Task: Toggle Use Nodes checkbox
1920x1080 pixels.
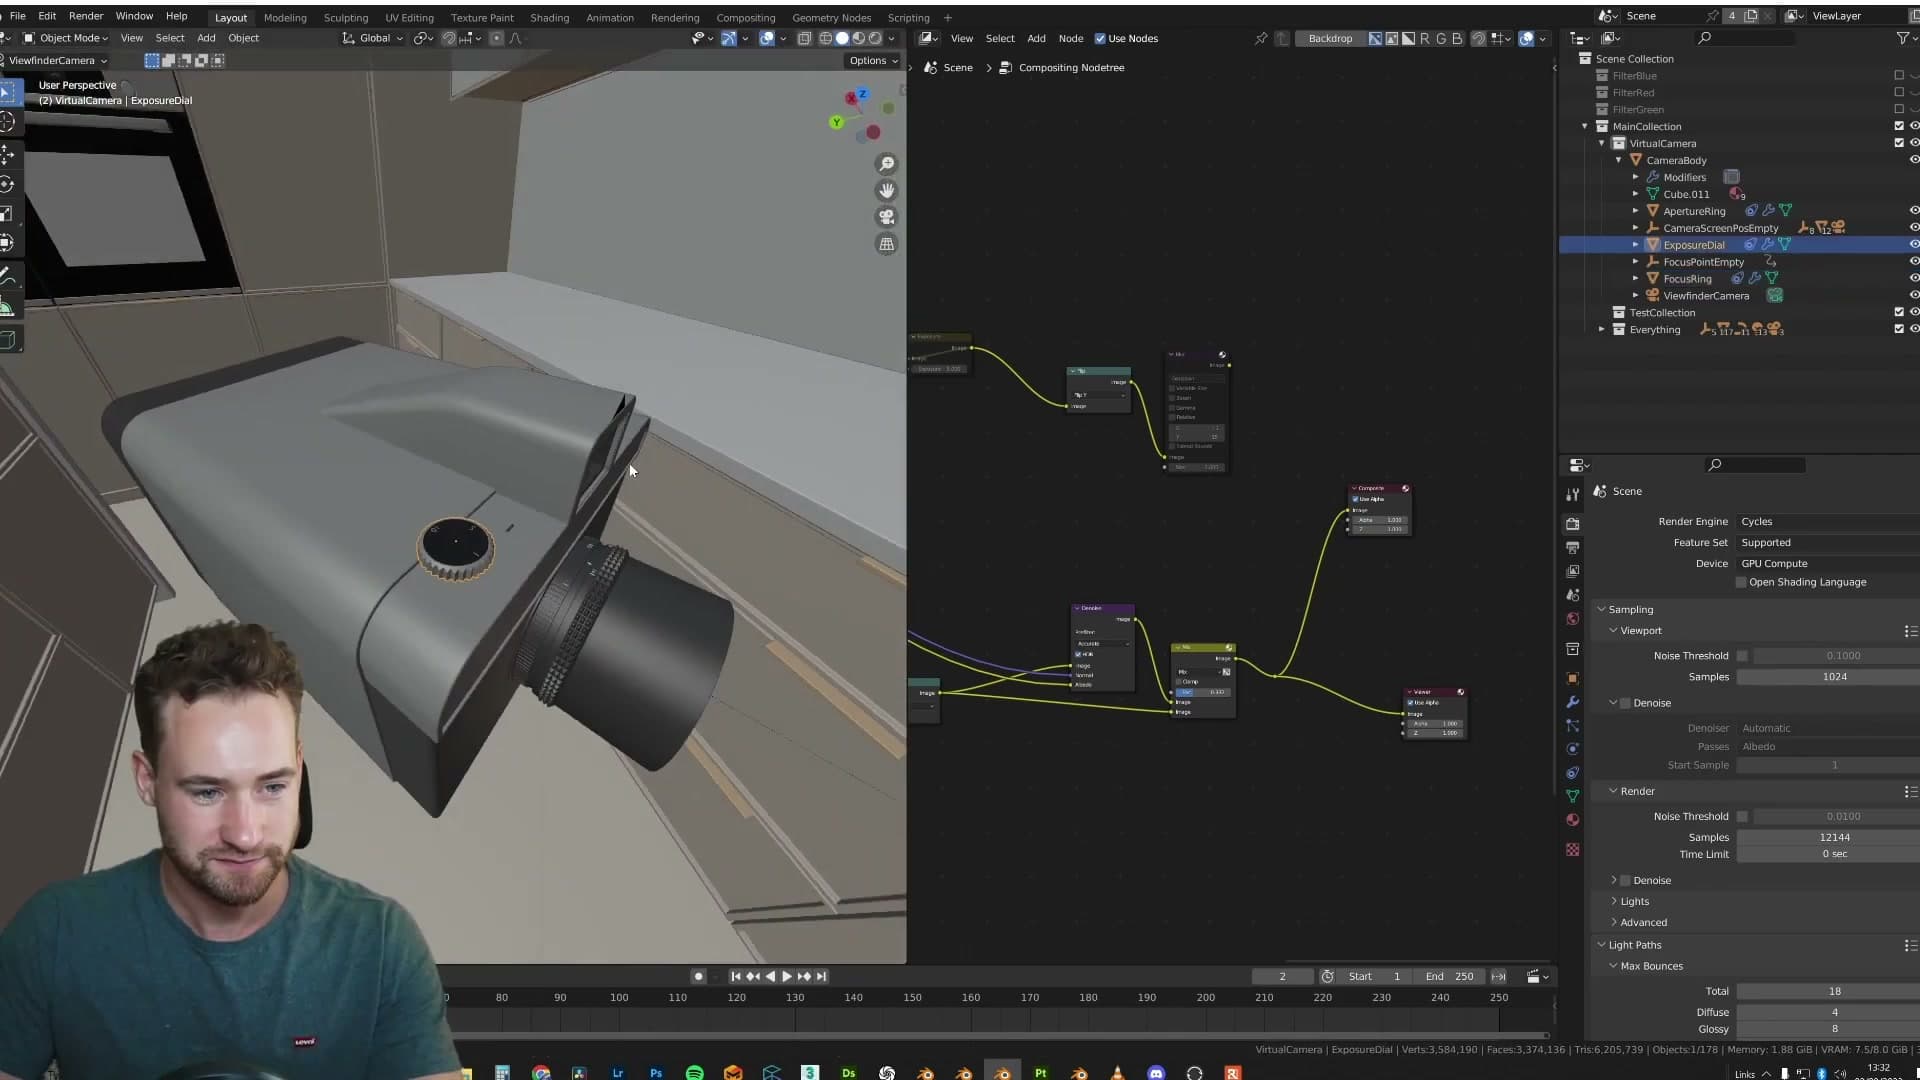Action: pos(1100,39)
